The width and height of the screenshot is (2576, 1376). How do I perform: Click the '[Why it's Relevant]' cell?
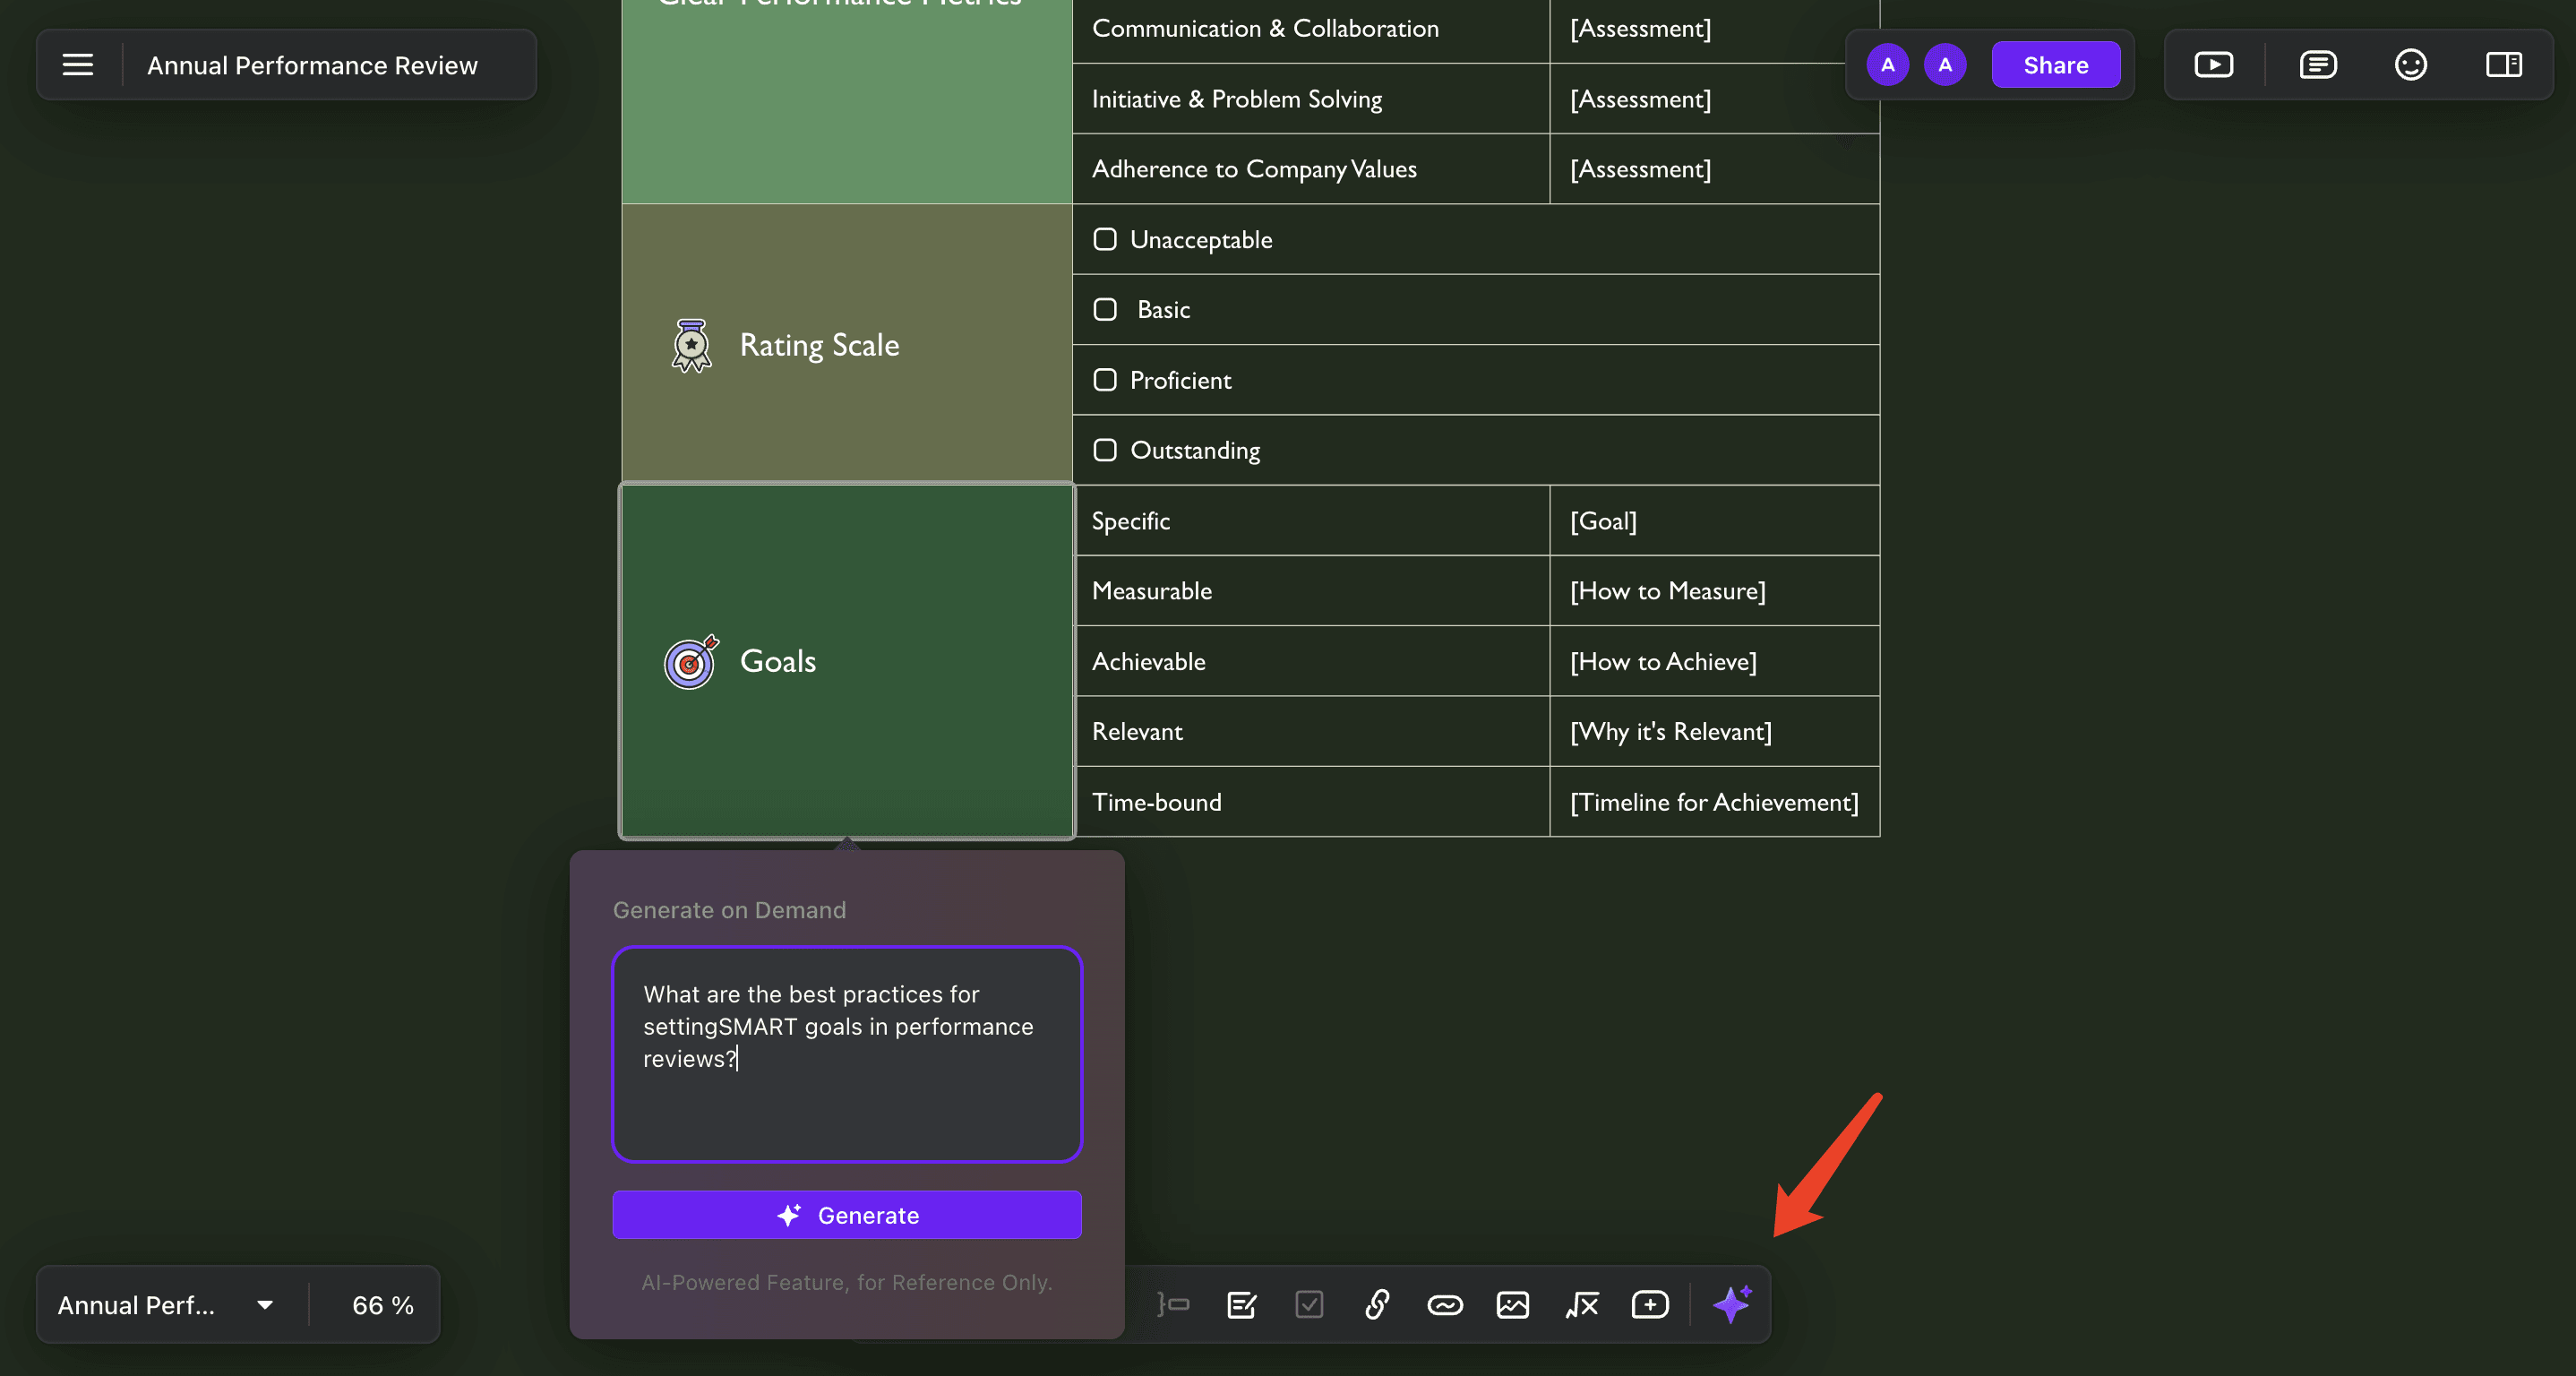tap(1714, 731)
